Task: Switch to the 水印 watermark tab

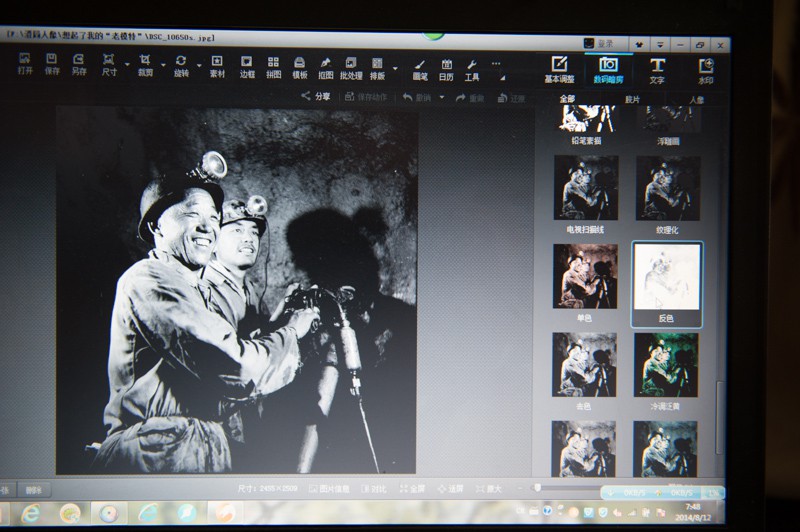Action: click(706, 71)
